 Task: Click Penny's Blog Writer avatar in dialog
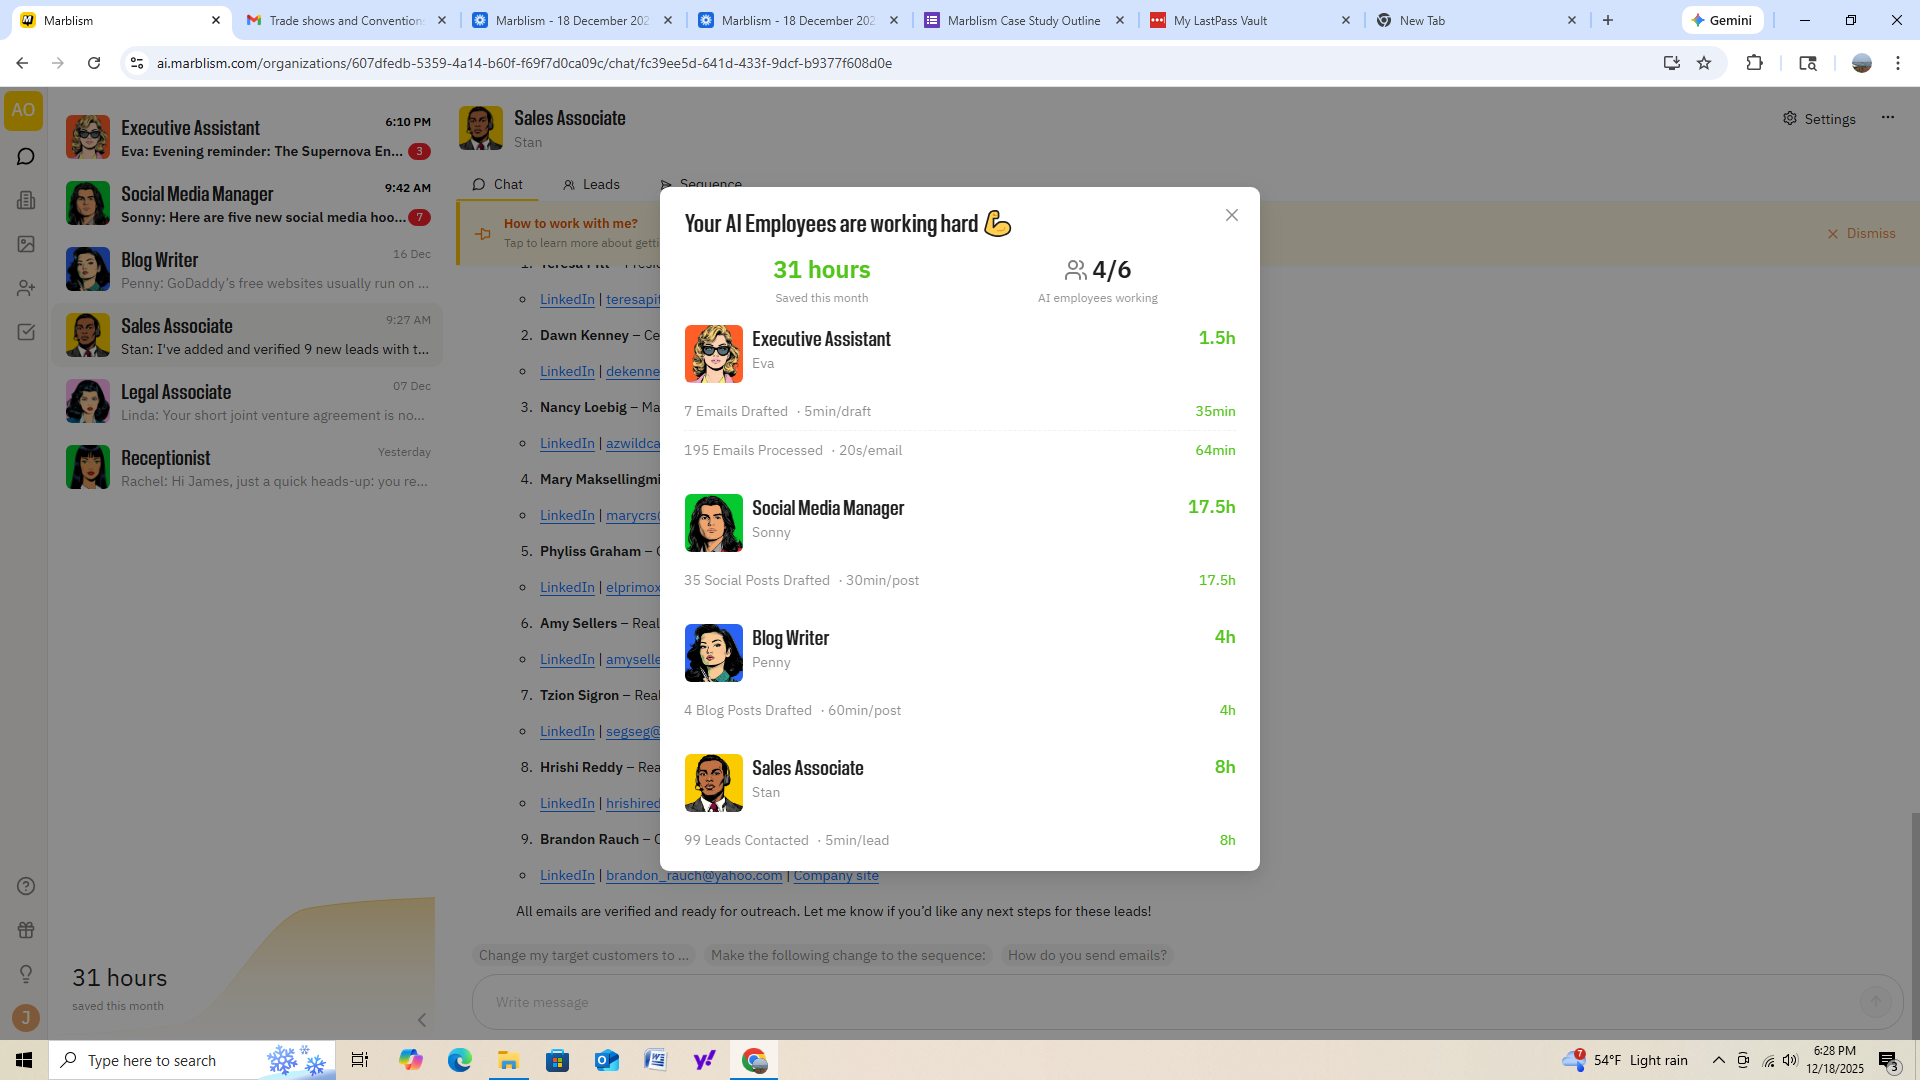(x=714, y=653)
